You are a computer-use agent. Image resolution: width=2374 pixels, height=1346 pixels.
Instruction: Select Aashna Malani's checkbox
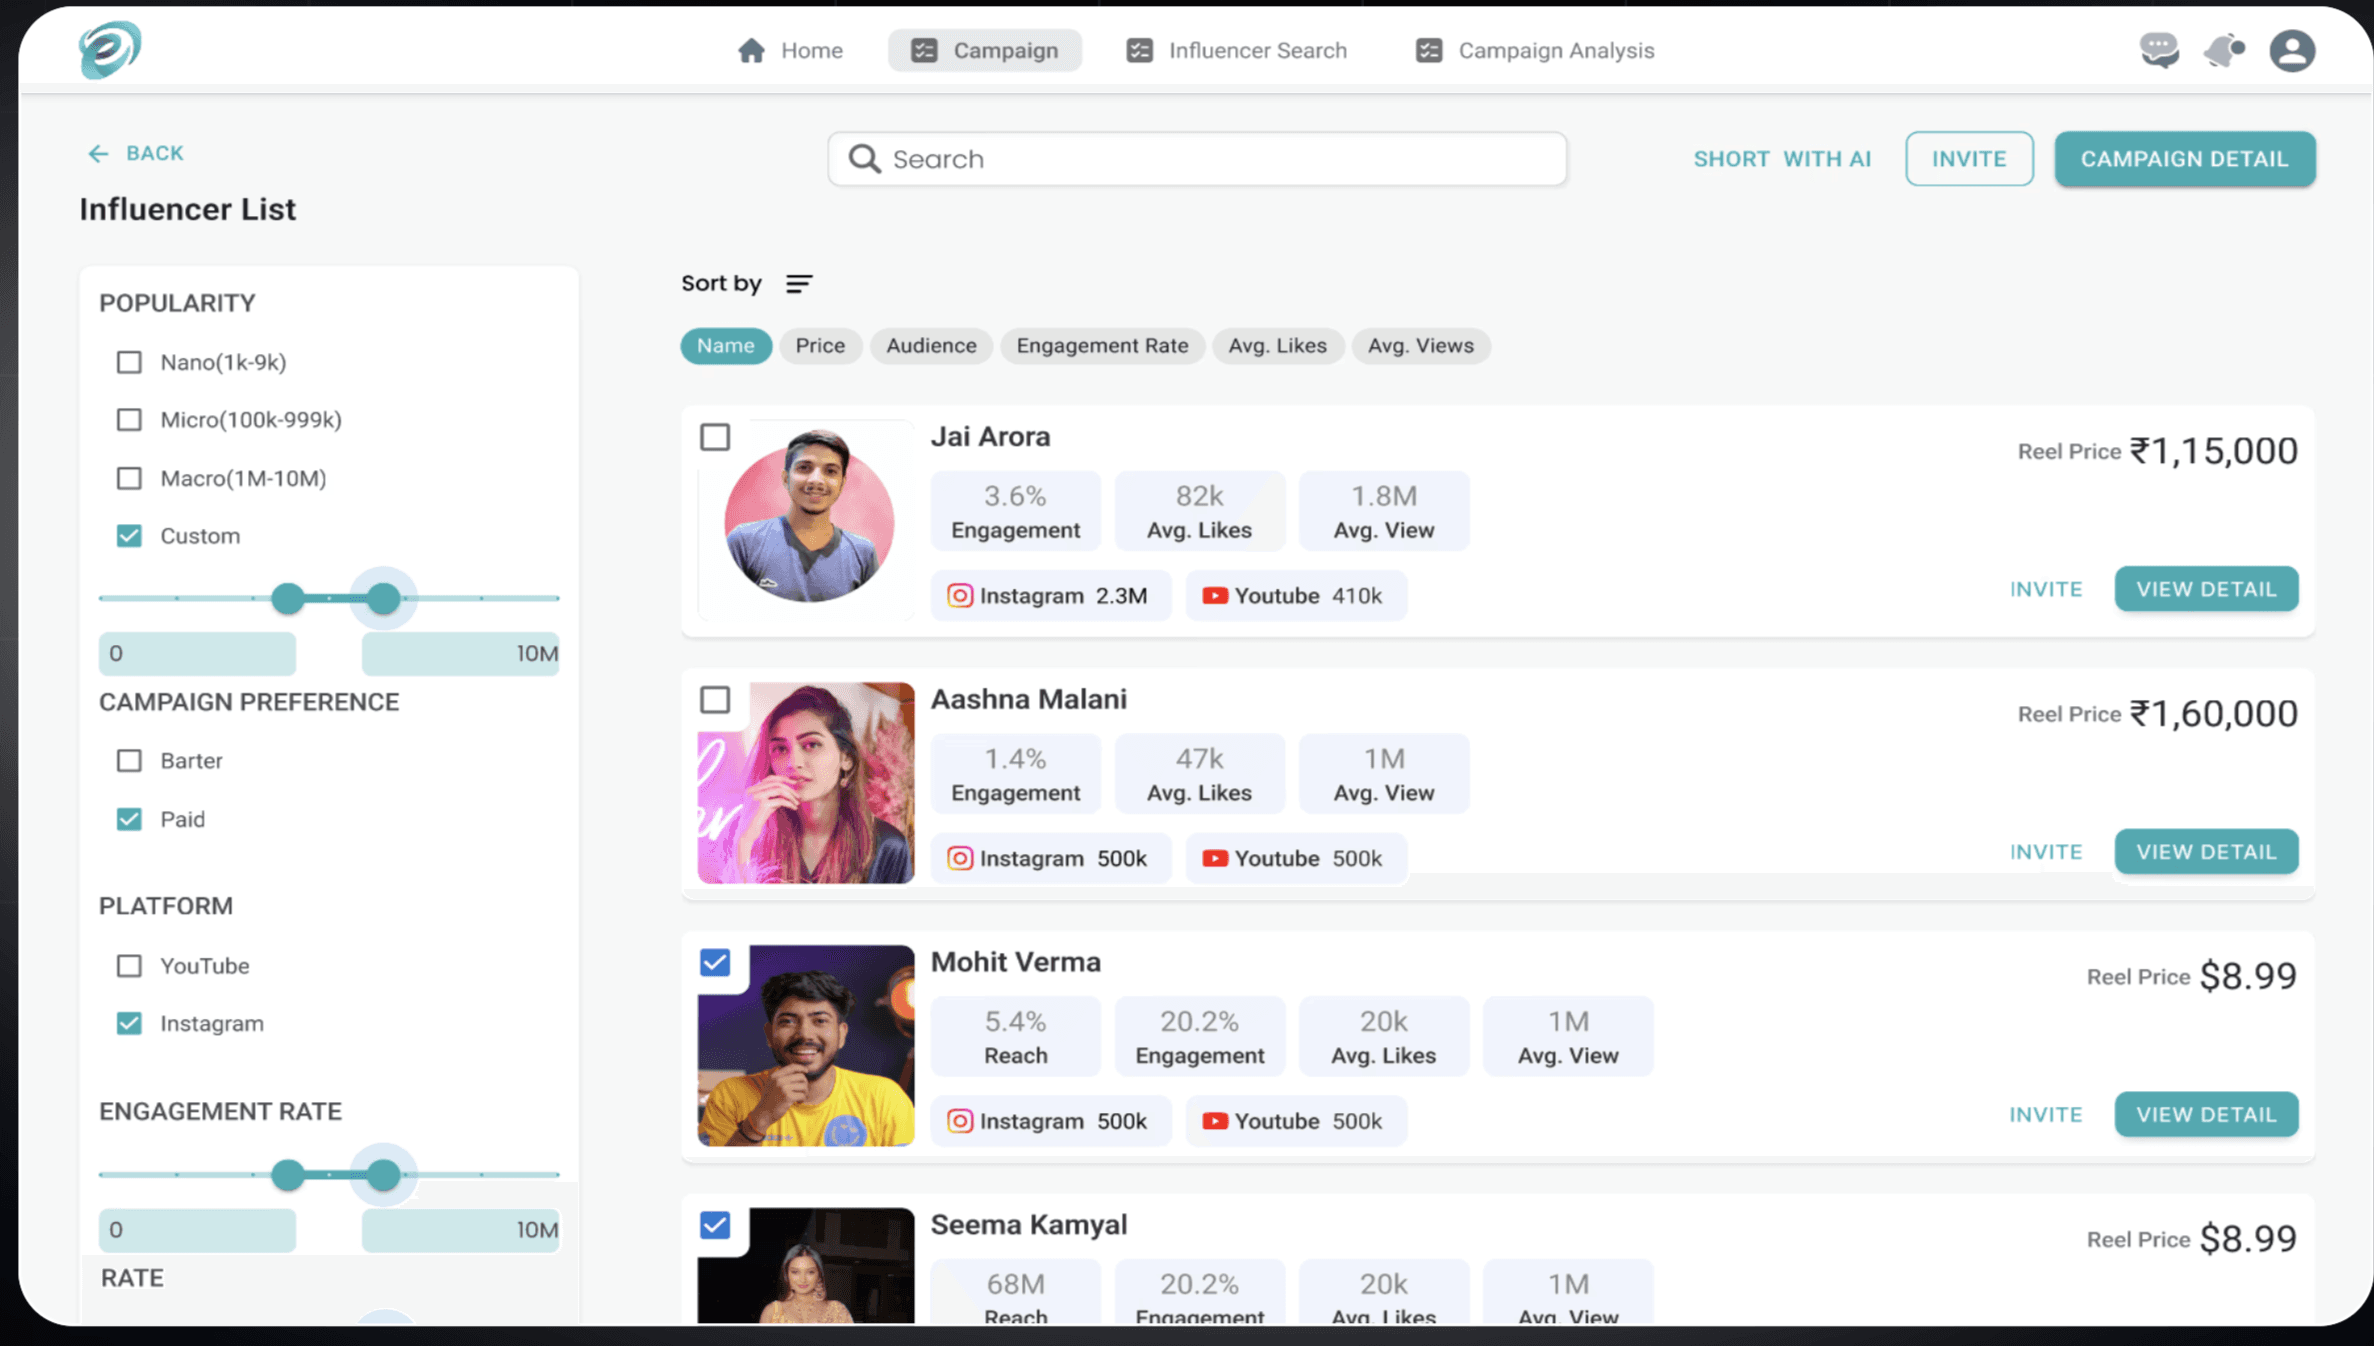coord(715,700)
